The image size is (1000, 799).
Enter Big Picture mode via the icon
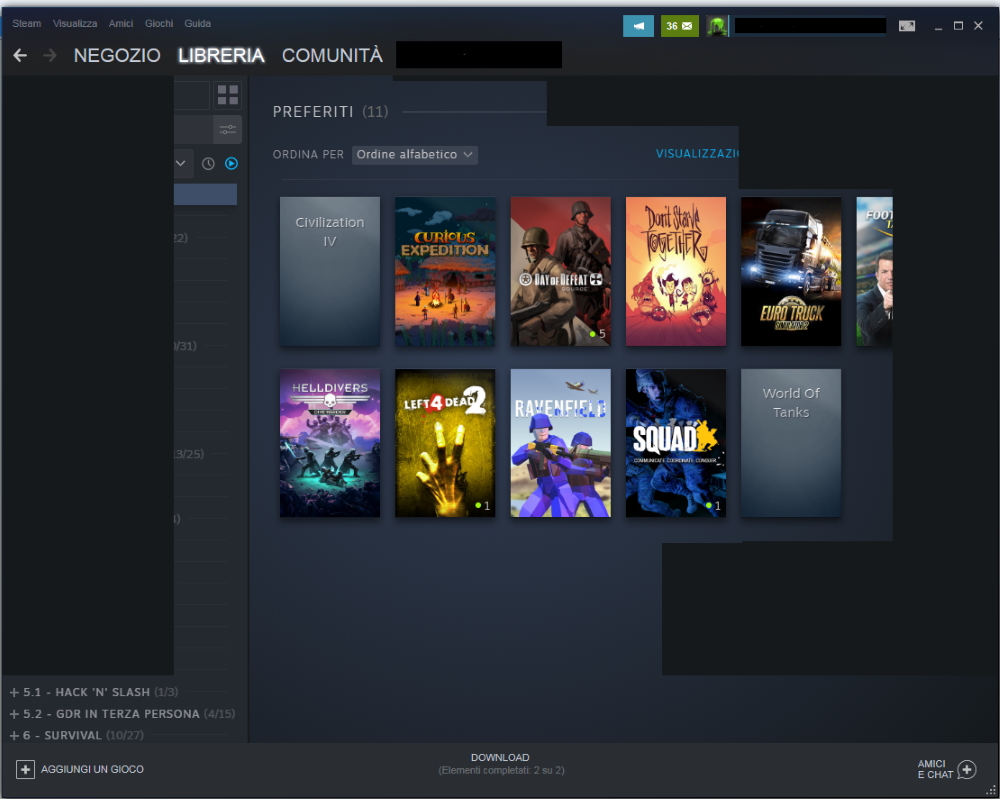(907, 24)
